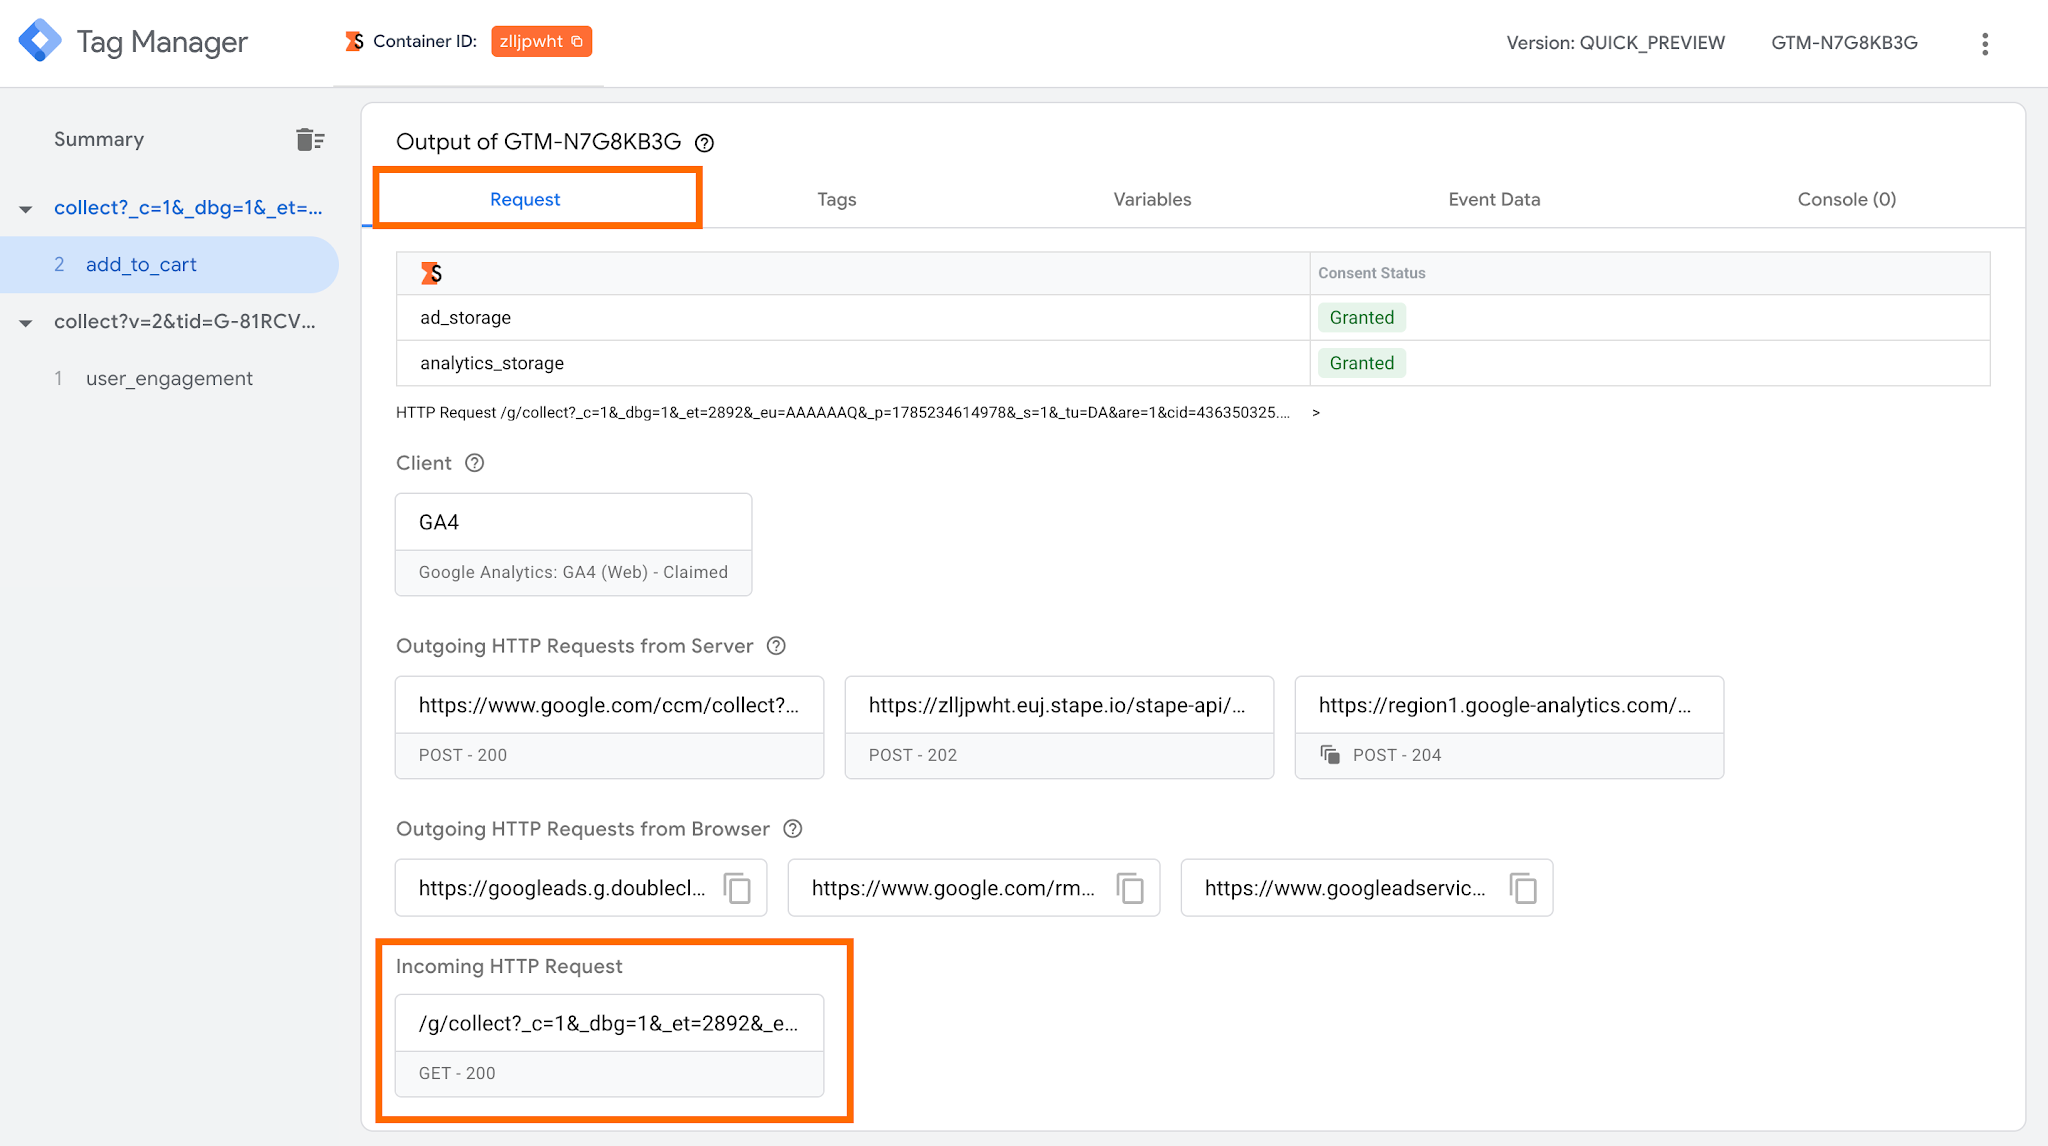Image resolution: width=2048 pixels, height=1146 pixels.
Task: Click the Summary heading in sidebar
Action: click(99, 139)
